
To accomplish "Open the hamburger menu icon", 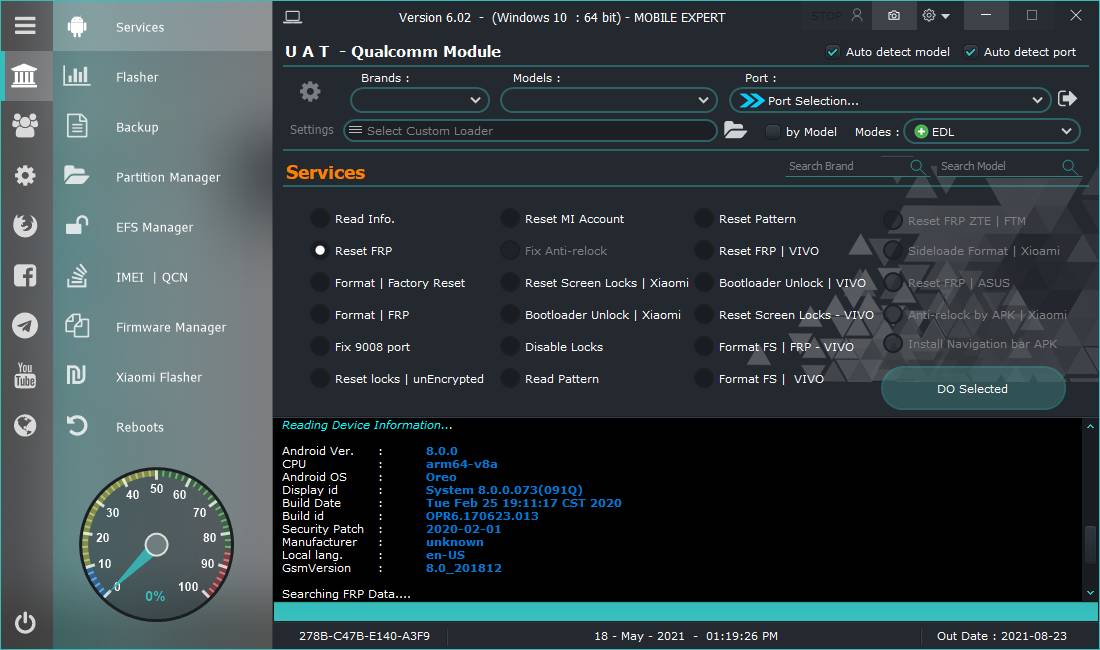I will click(x=25, y=26).
